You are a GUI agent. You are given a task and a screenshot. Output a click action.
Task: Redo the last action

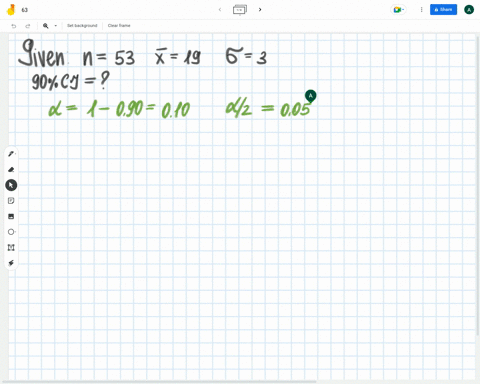coord(28,26)
